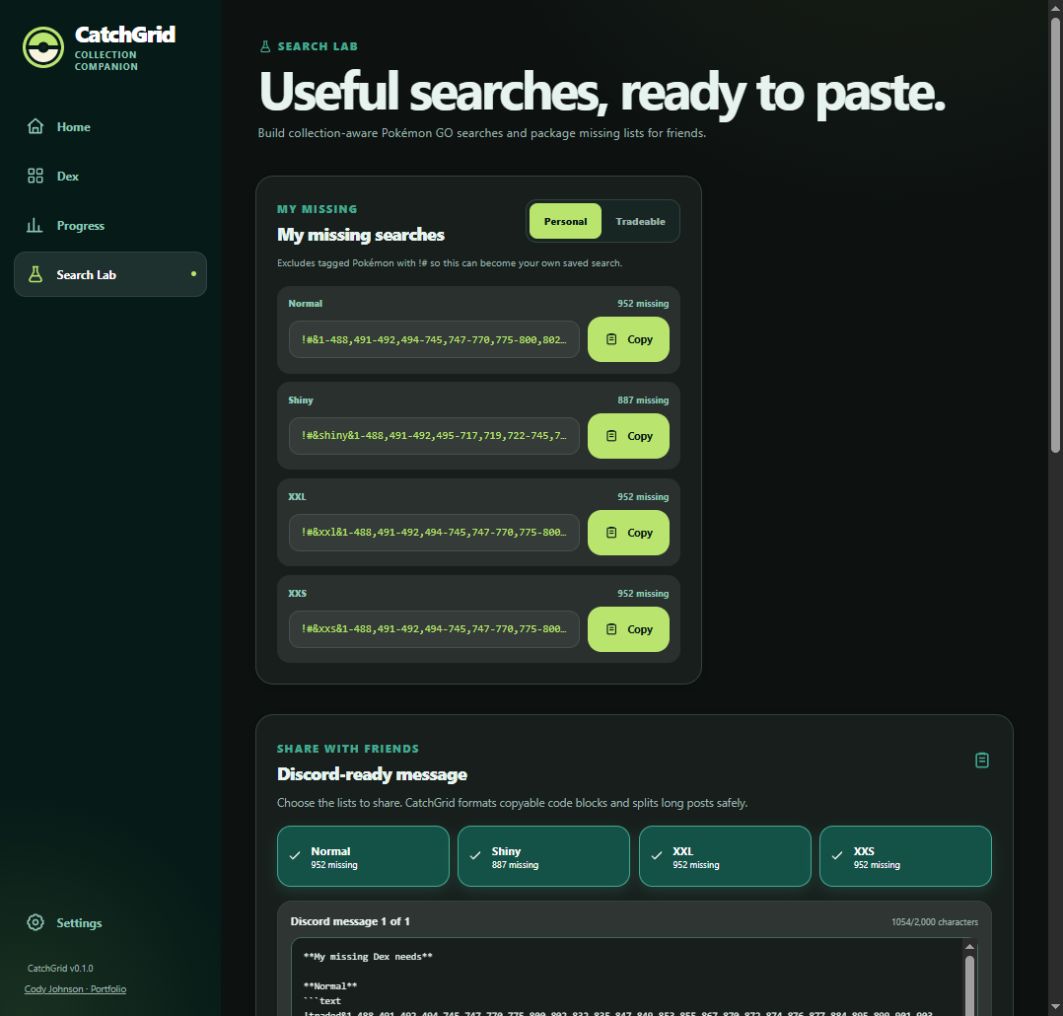Click the 'Discord message 1 of 1' label
Image resolution: width=1063 pixels, height=1016 pixels.
coord(350,921)
